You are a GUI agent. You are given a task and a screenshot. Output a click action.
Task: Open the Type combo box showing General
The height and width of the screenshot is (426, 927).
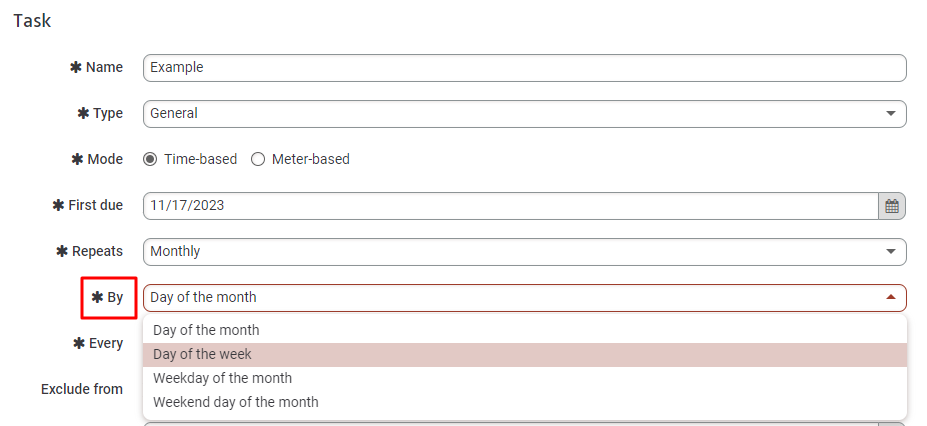click(524, 113)
